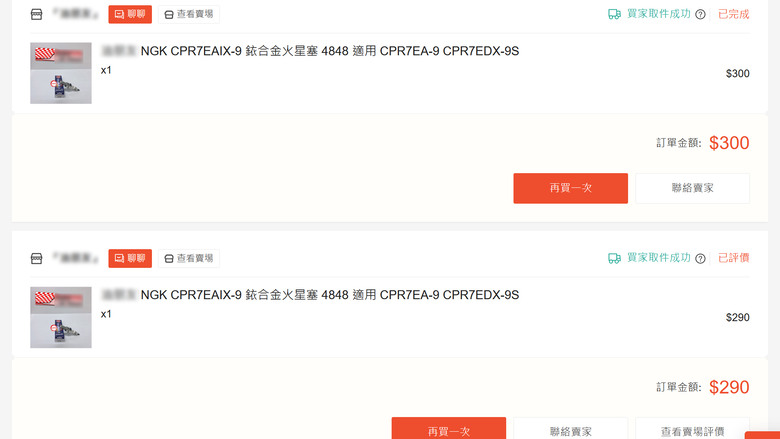Viewport: 780px width, 439px height.
Task: Click the $290 order total amount
Action: [729, 387]
